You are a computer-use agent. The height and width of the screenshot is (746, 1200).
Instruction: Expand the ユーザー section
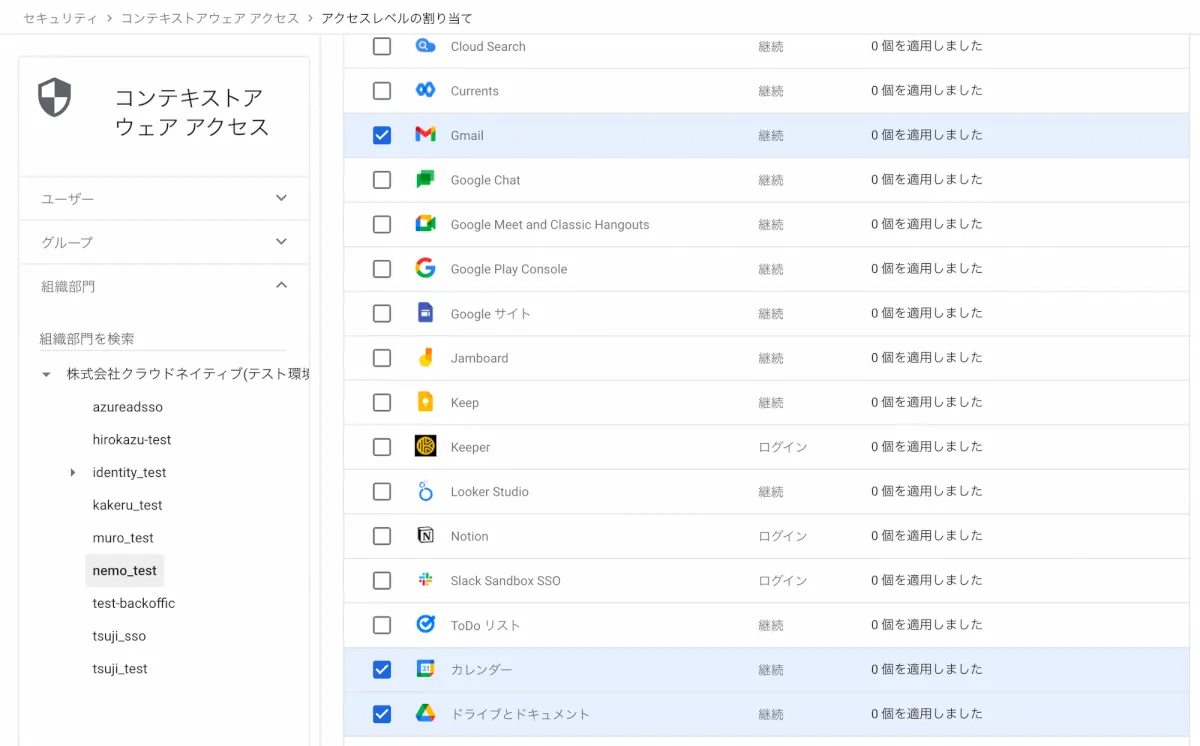[x=281, y=198]
